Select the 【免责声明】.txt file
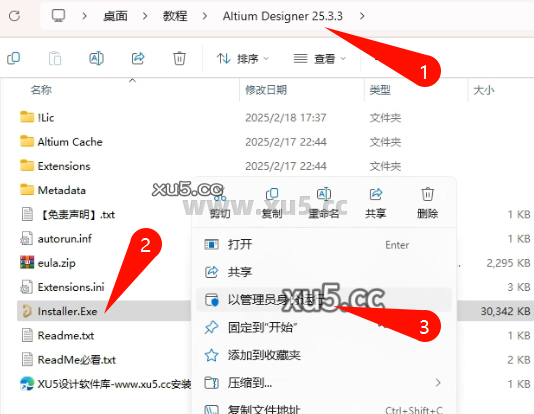534x414 pixels. pyautogui.click(x=78, y=214)
